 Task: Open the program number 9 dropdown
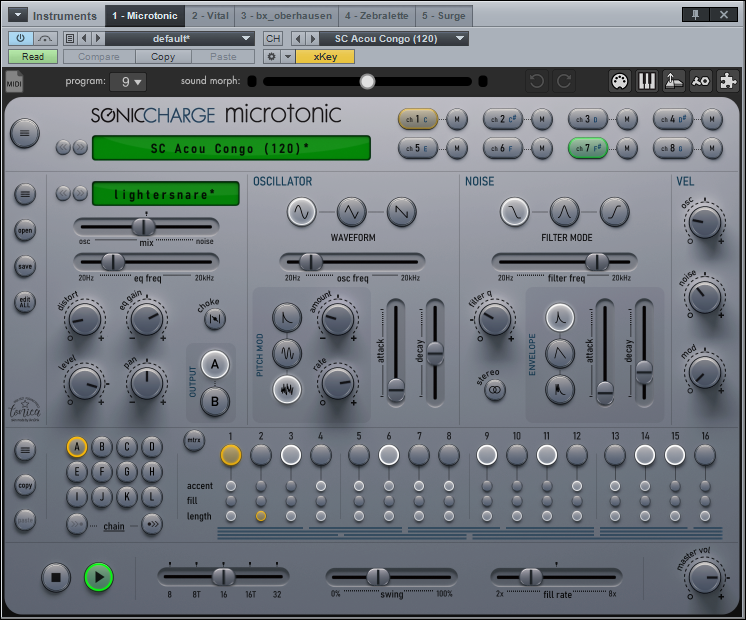pyautogui.click(x=128, y=82)
